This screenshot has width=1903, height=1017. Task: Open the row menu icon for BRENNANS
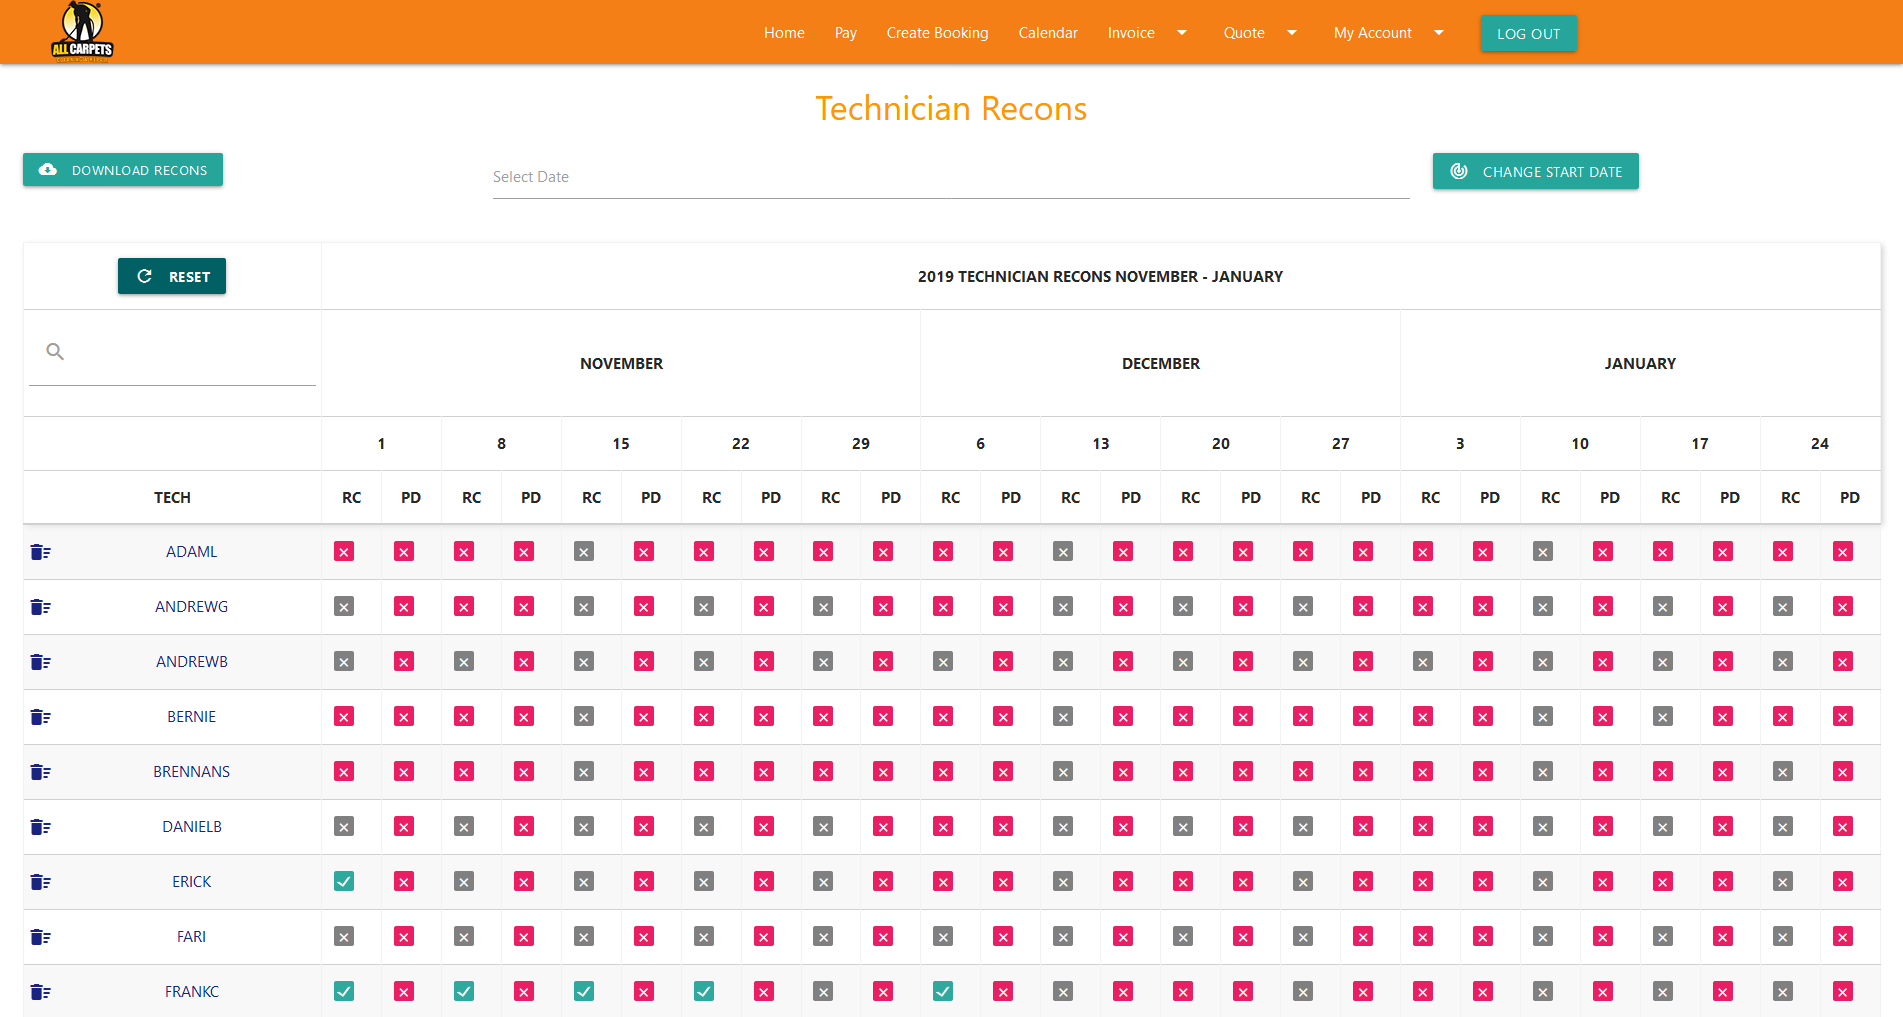[x=40, y=772]
